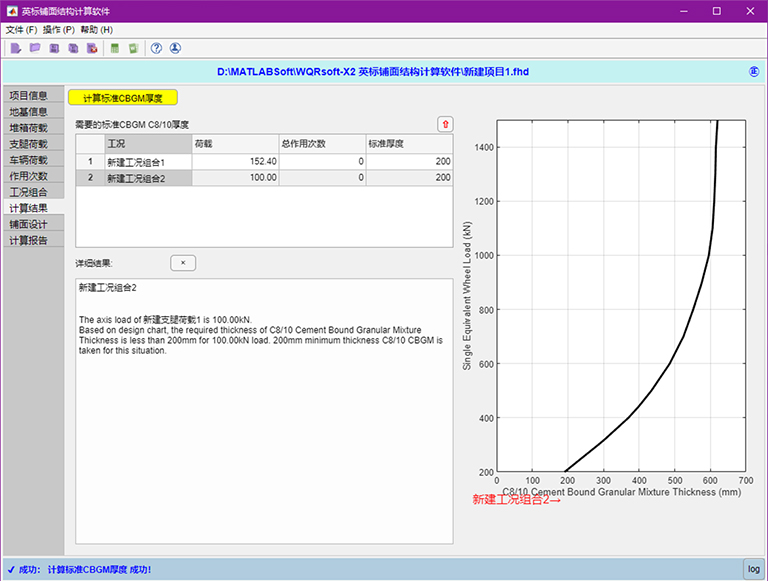This screenshot has width=768, height=581.
Task: Click the close project icon with red X
Action: [92, 48]
